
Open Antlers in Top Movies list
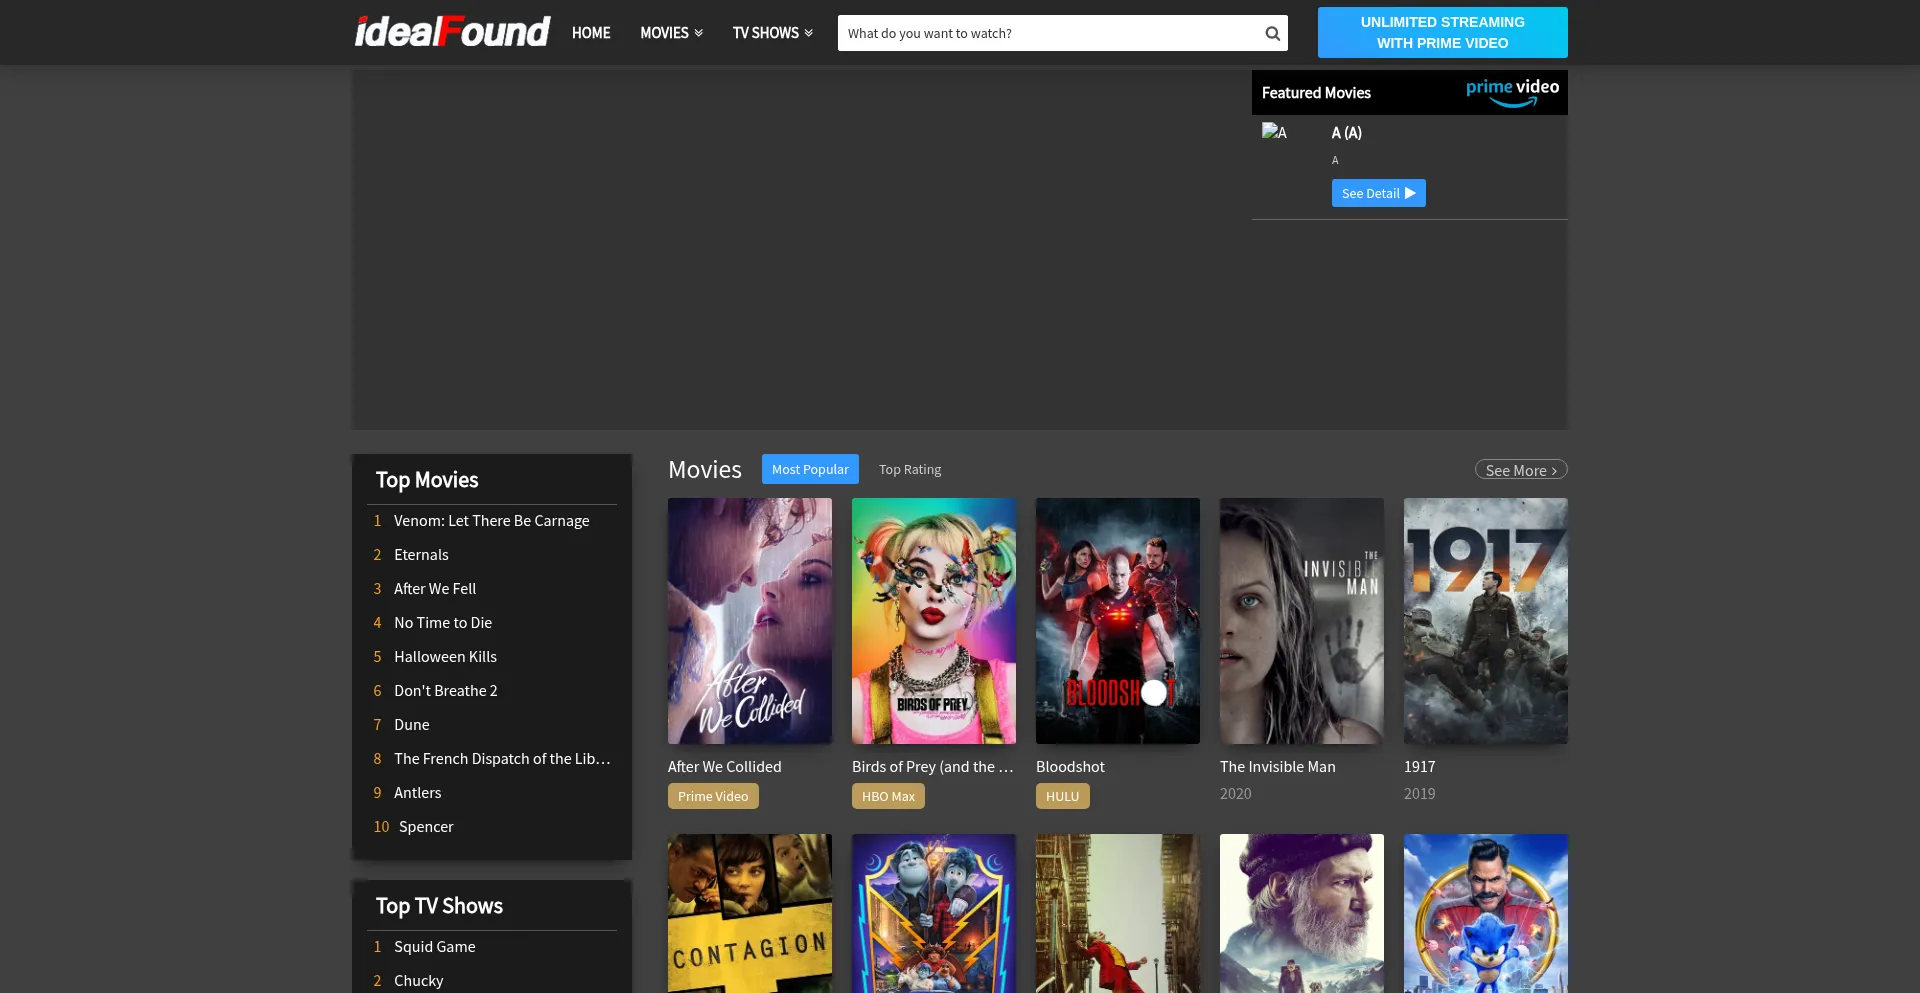pyautogui.click(x=417, y=793)
